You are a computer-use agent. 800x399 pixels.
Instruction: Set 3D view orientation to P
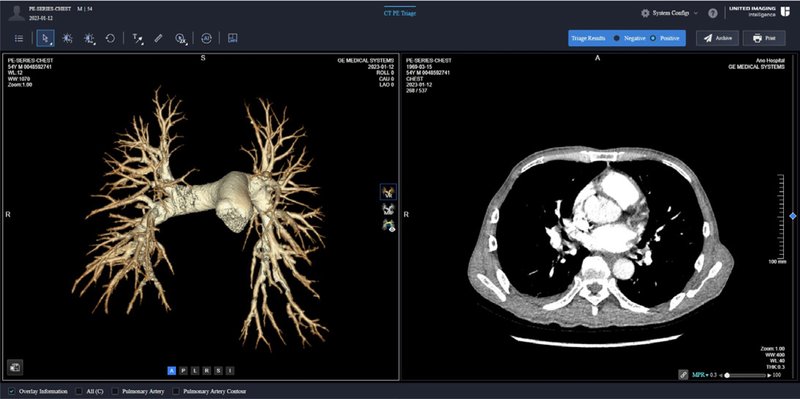click(183, 371)
